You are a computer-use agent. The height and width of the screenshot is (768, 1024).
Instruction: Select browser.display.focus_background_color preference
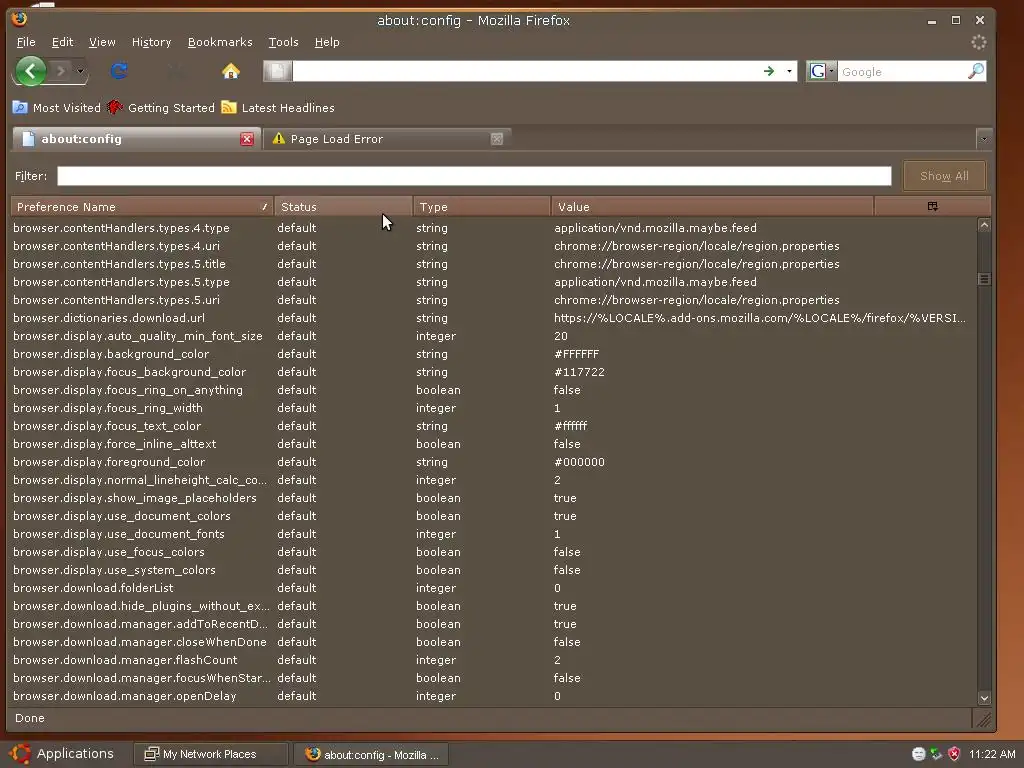493,372
